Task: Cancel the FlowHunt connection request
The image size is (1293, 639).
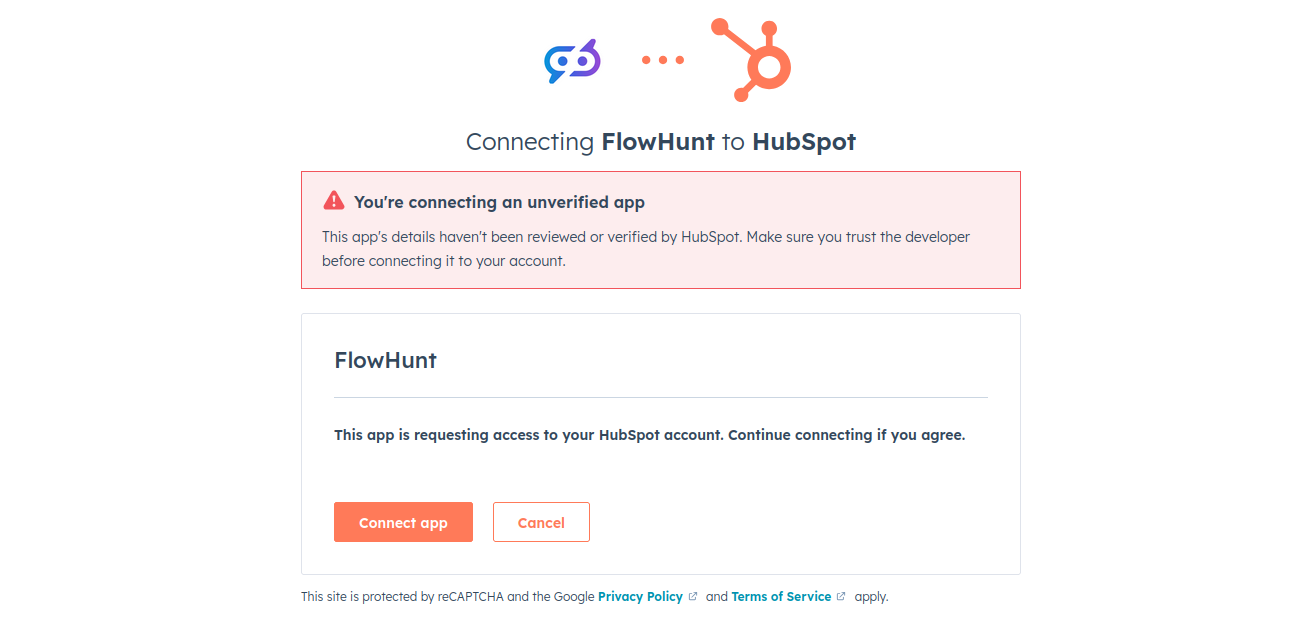Action: pyautogui.click(x=541, y=521)
